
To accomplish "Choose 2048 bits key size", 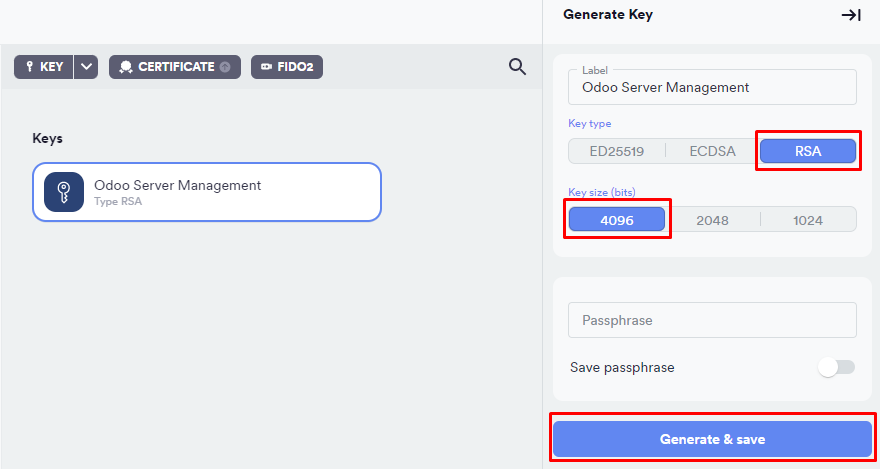I will click(x=712, y=219).
